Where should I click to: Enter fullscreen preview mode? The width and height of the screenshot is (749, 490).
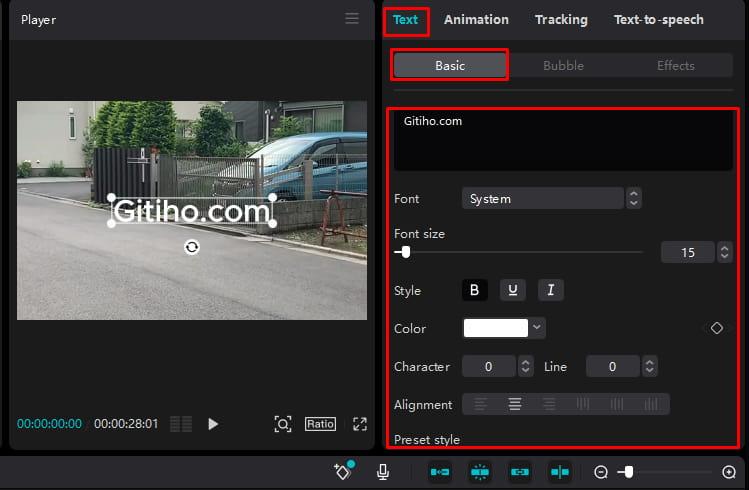tap(360, 424)
